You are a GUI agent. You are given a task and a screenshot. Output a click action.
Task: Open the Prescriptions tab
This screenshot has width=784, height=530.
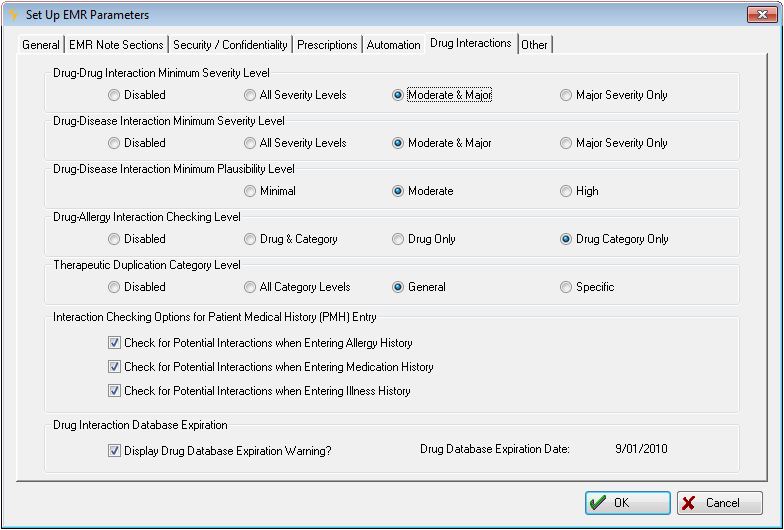click(327, 45)
